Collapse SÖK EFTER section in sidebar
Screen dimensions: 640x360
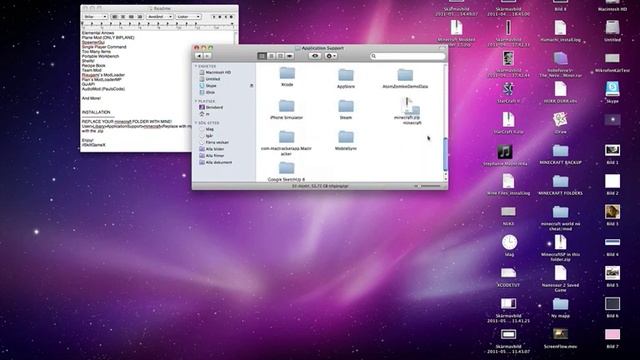click(x=196, y=123)
